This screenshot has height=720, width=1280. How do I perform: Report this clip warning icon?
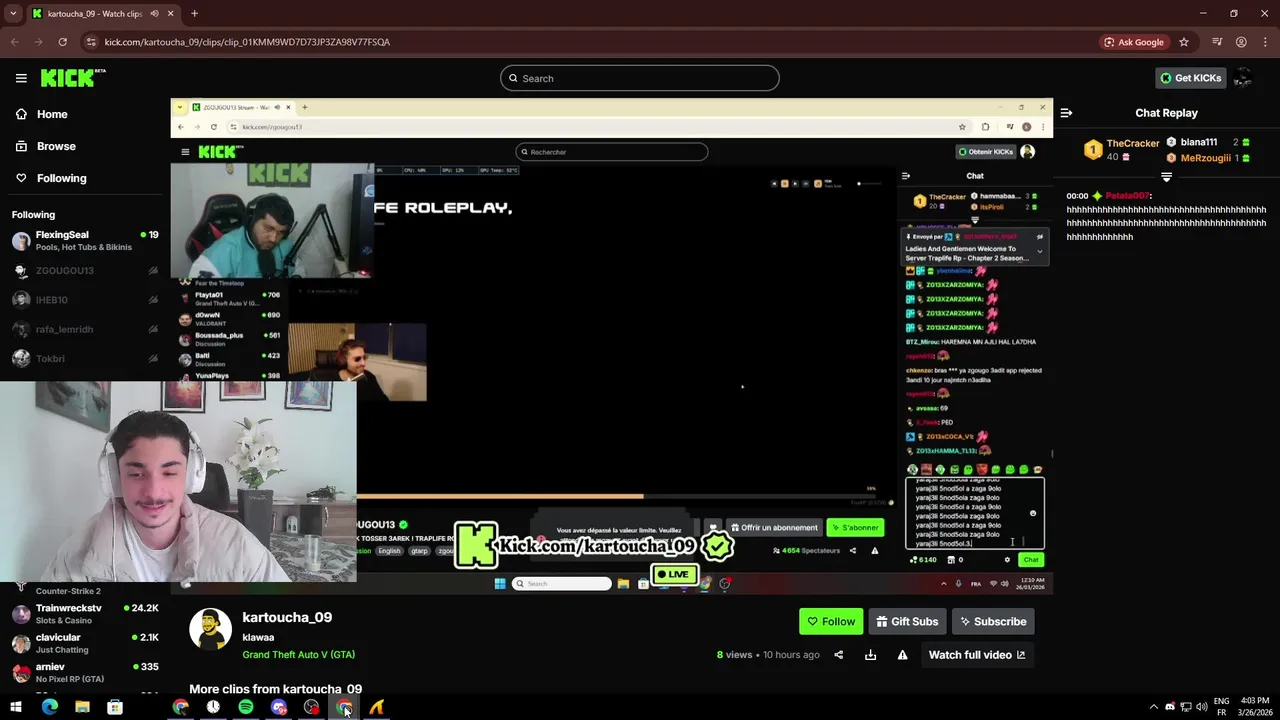902,655
